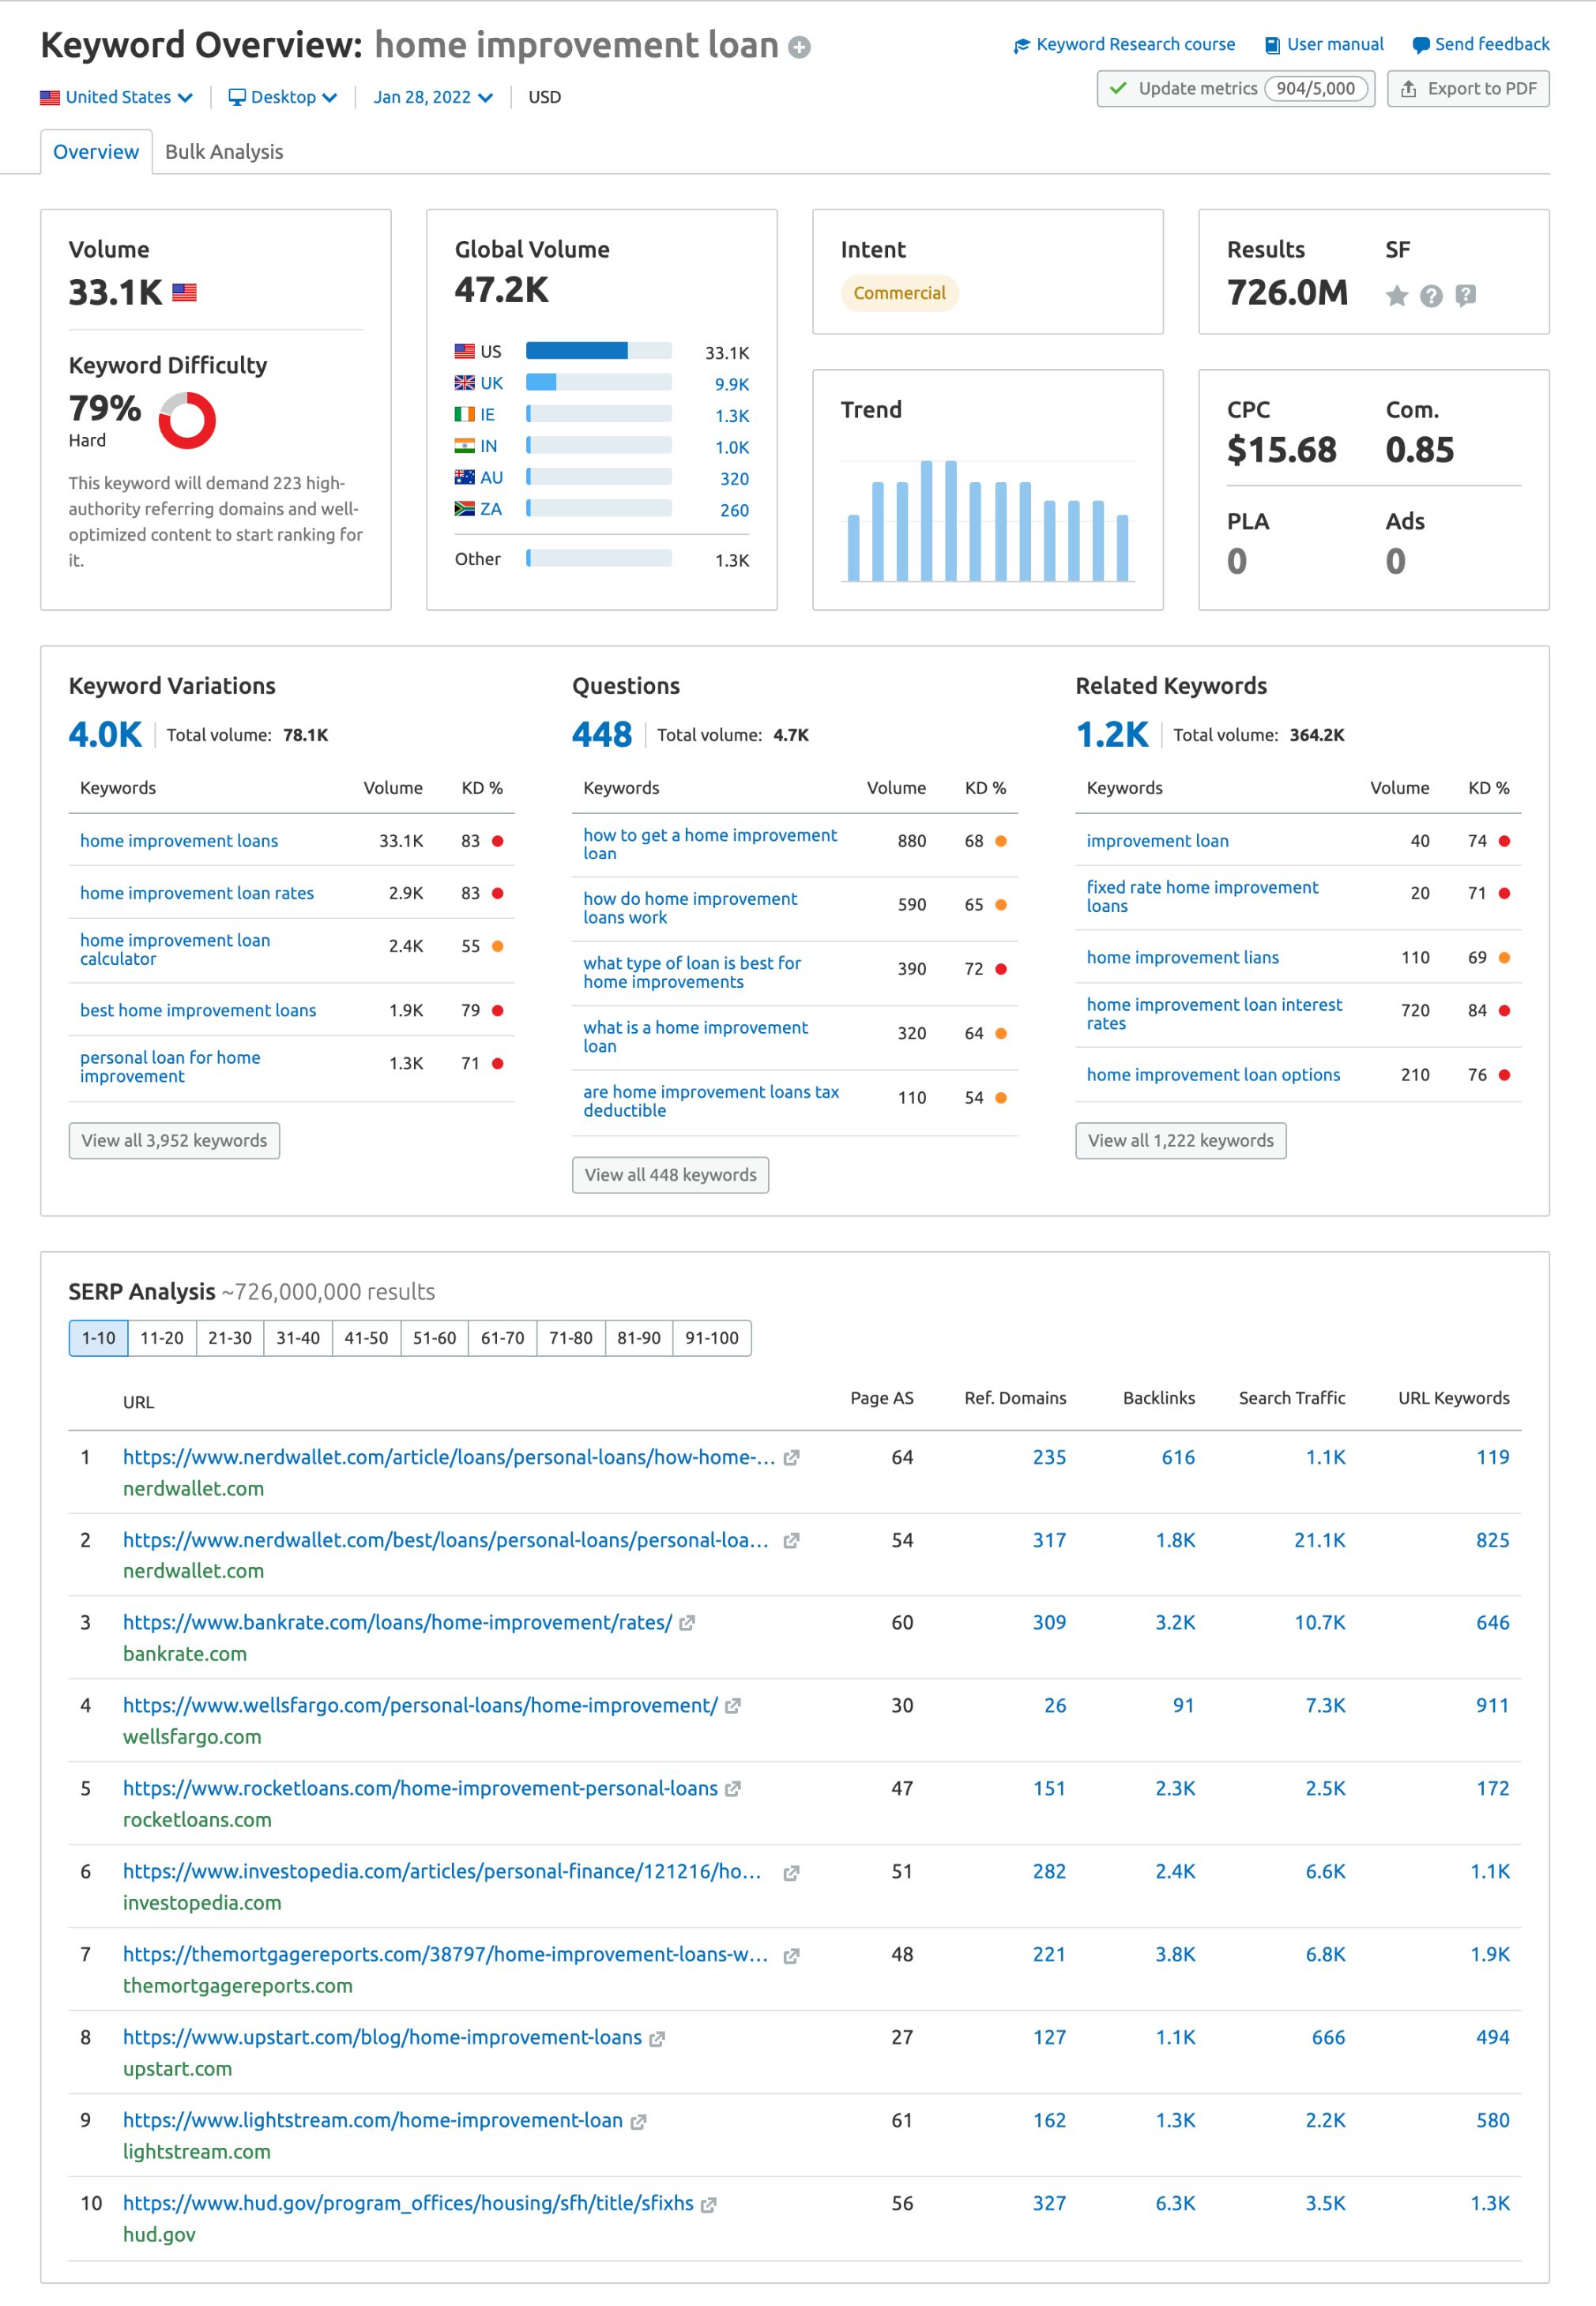The image size is (1596, 2306).
Task: Select the 11-20 SERP results range
Action: click(x=161, y=1338)
